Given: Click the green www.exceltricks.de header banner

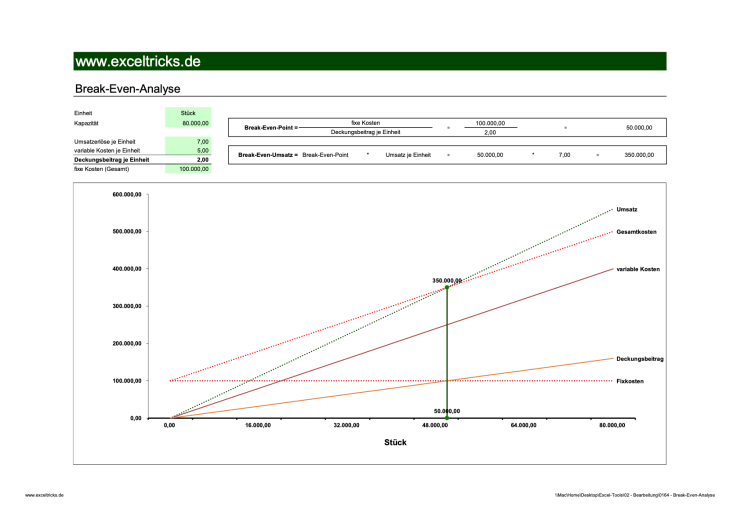Looking at the screenshot, I should (x=370, y=61).
